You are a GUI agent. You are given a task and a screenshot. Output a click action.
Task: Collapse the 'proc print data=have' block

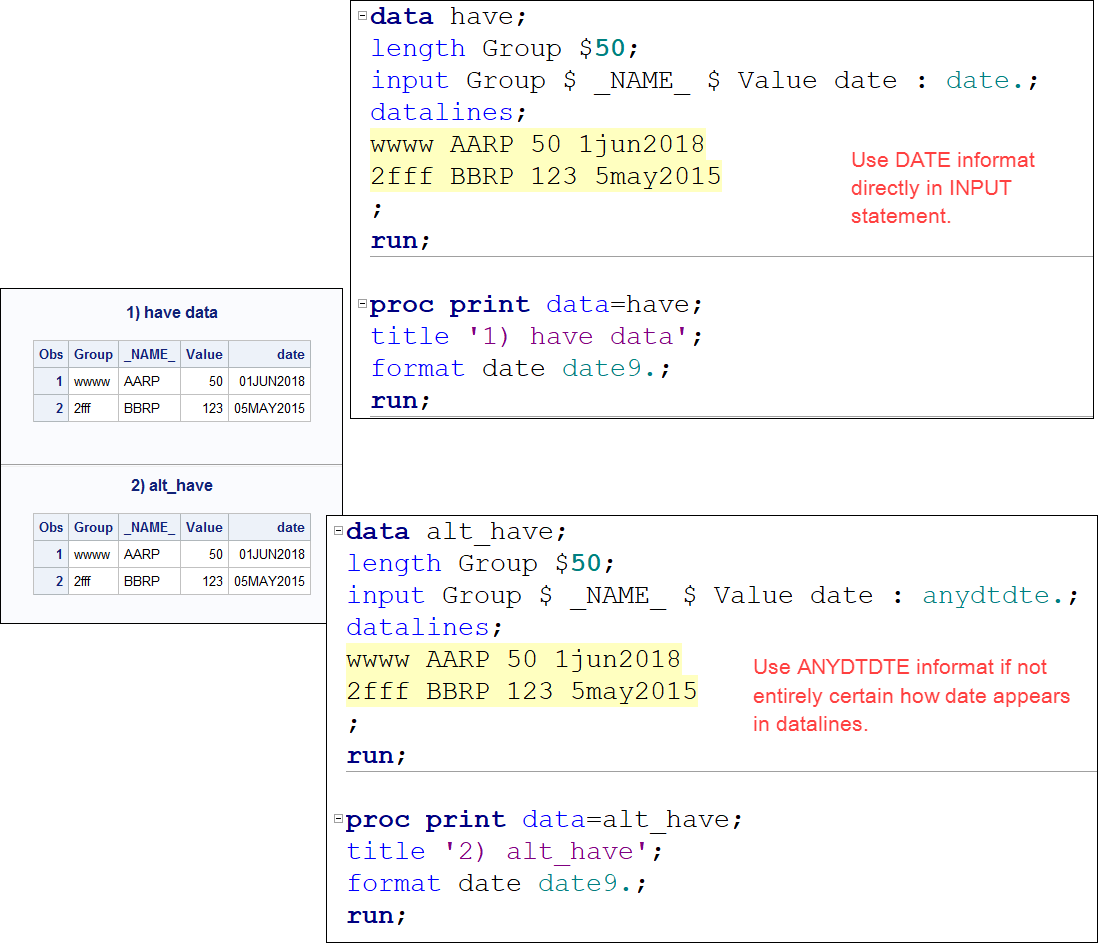pos(362,304)
